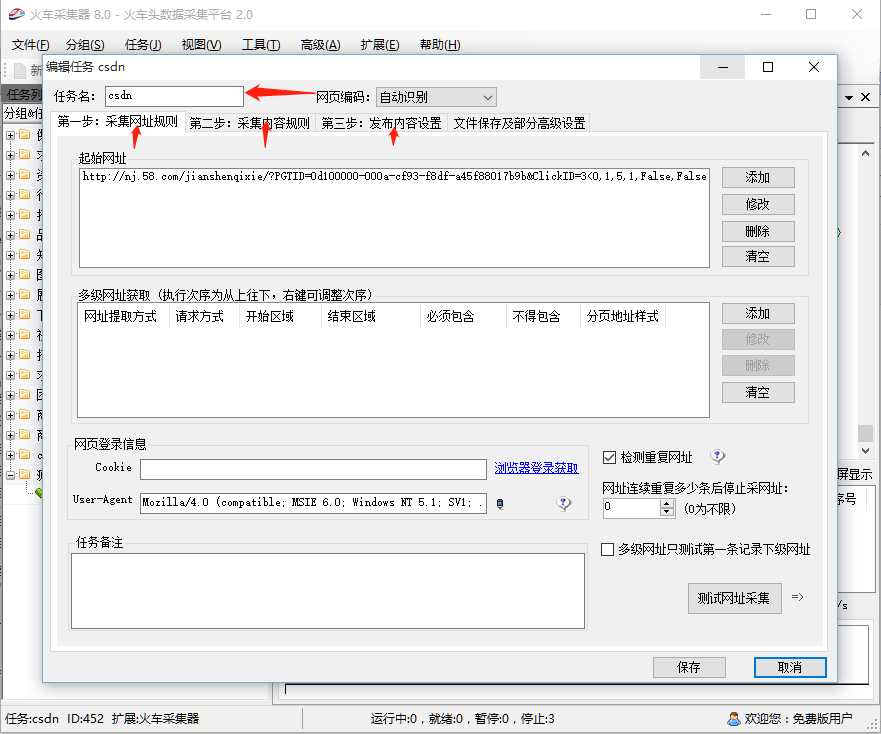Open the 浏览器登录获取 link
Image resolution: width=881 pixels, height=734 pixels.
tap(536, 468)
